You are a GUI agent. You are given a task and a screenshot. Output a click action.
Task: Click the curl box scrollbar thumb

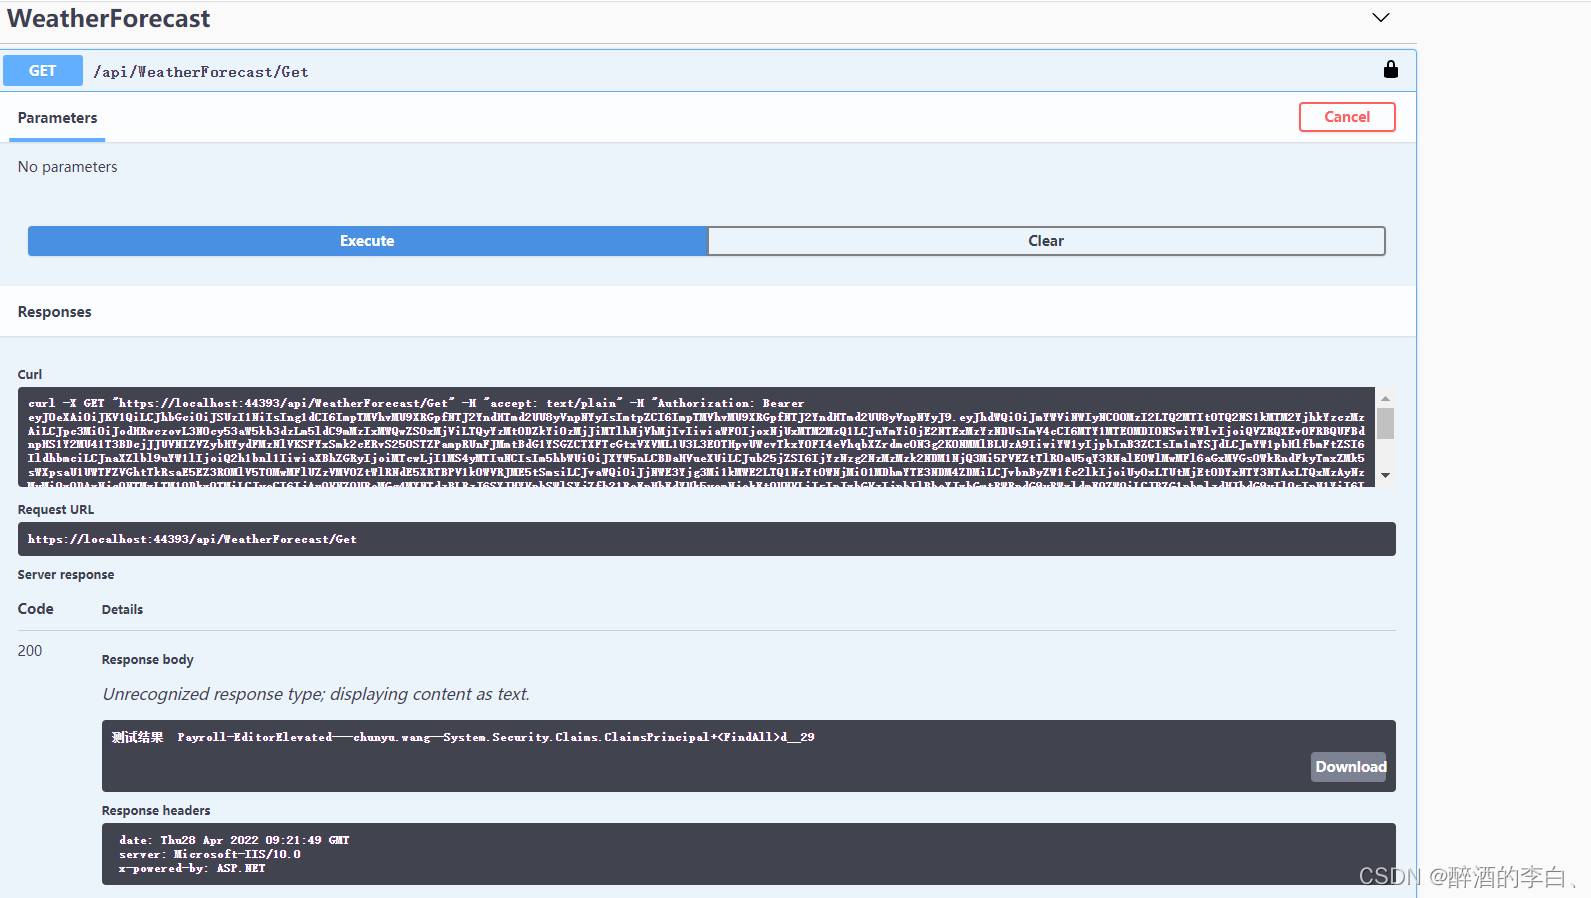[x=1385, y=424]
